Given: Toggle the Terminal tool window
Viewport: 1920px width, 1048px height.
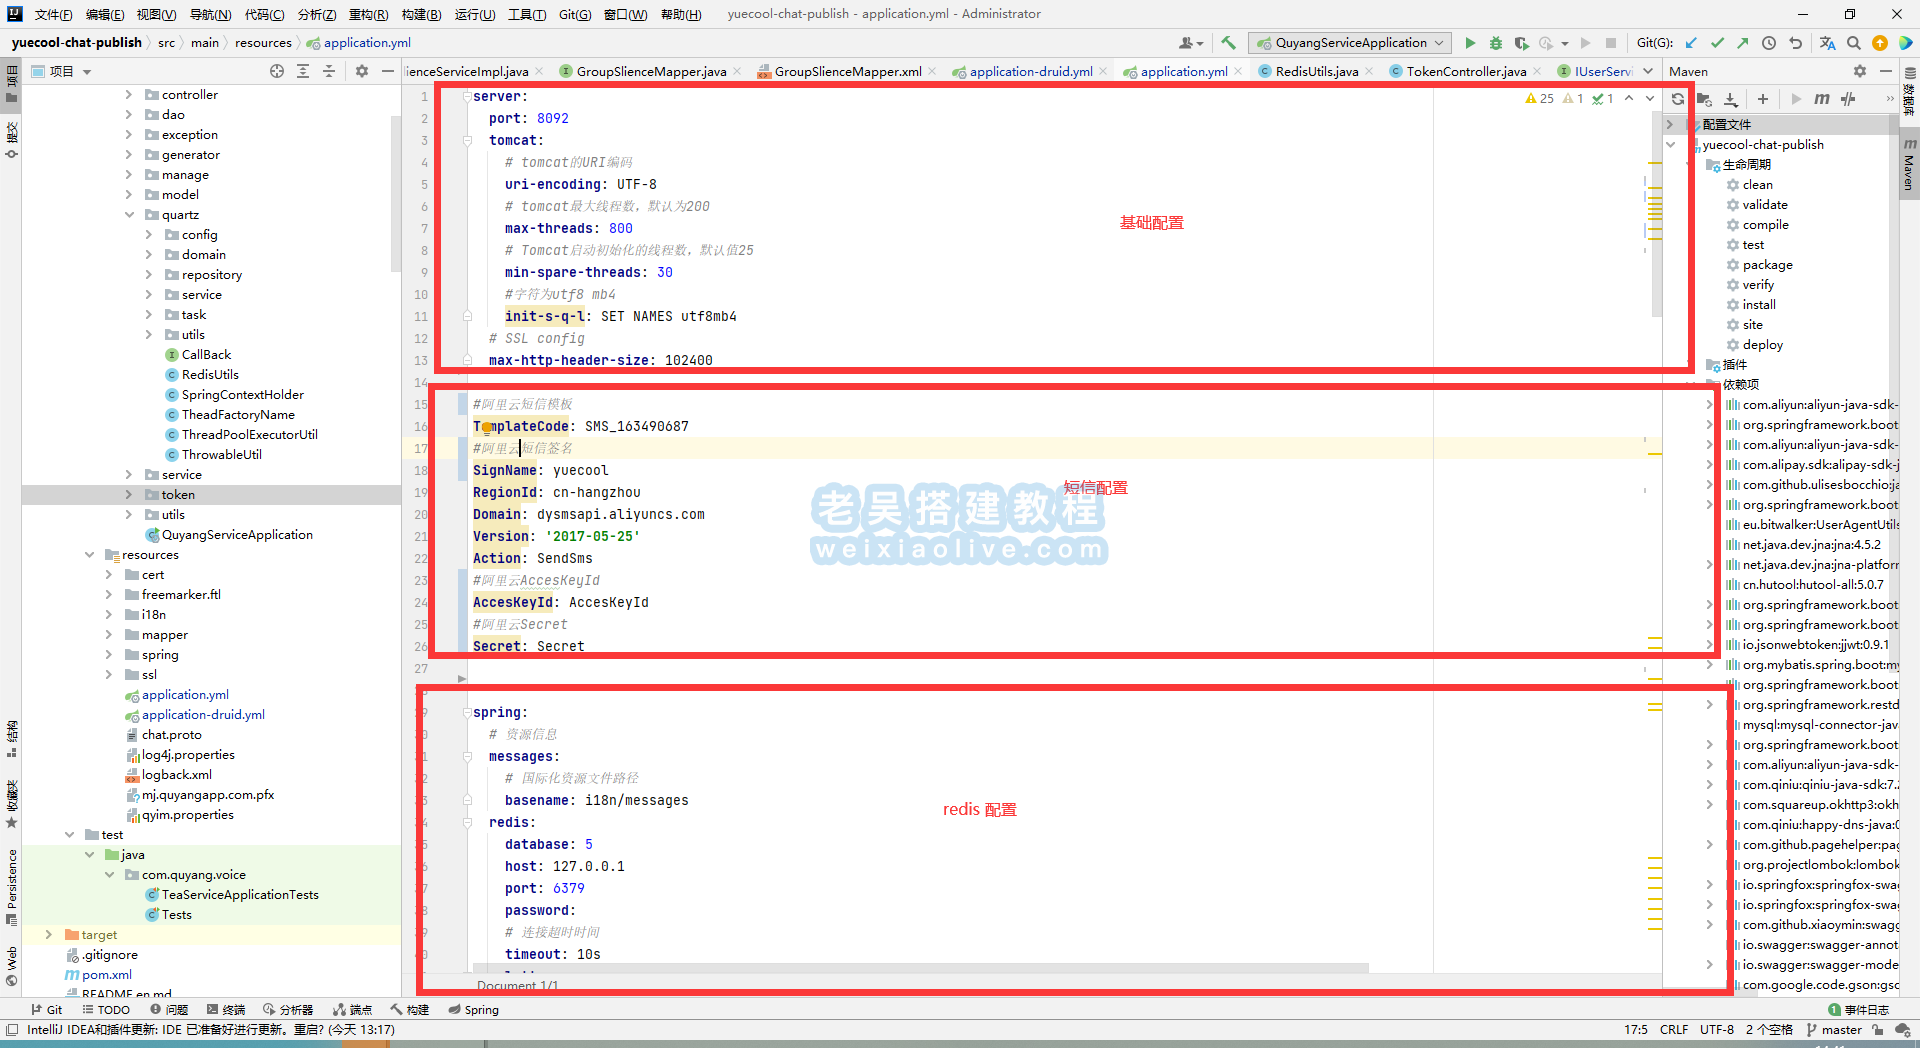Looking at the screenshot, I should pos(226,1010).
